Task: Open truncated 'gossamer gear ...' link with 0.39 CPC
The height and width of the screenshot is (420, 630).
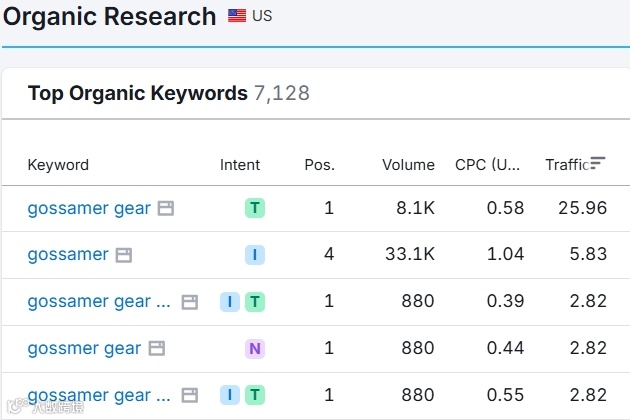Action: [99, 302]
